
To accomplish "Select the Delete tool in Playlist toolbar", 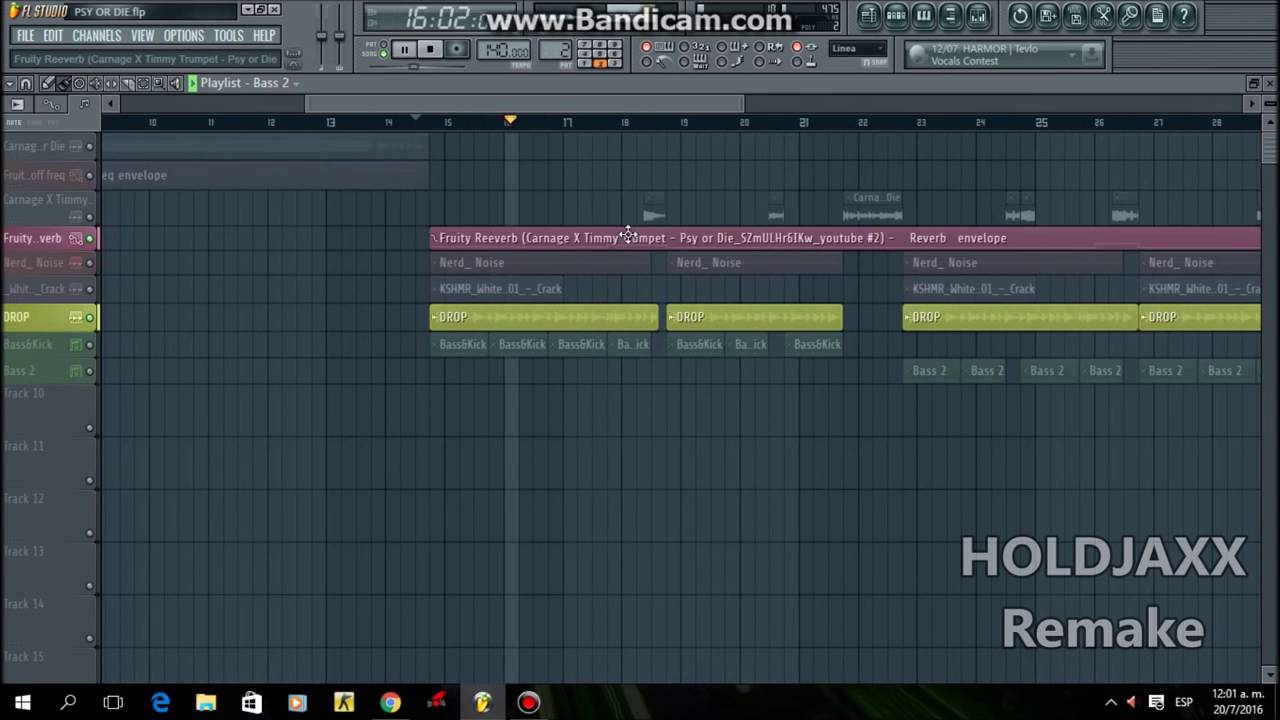I will [79, 83].
